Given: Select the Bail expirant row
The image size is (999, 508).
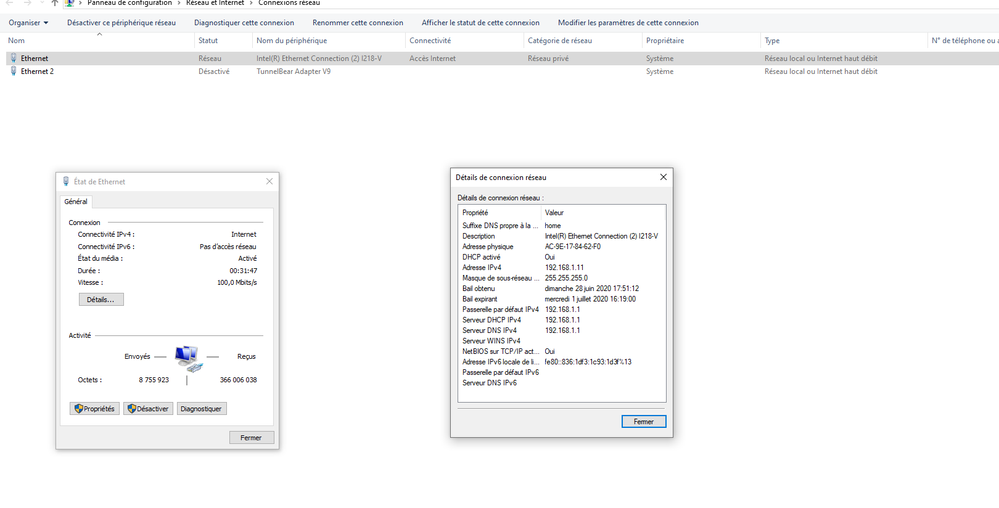Looking at the screenshot, I should [x=561, y=299].
